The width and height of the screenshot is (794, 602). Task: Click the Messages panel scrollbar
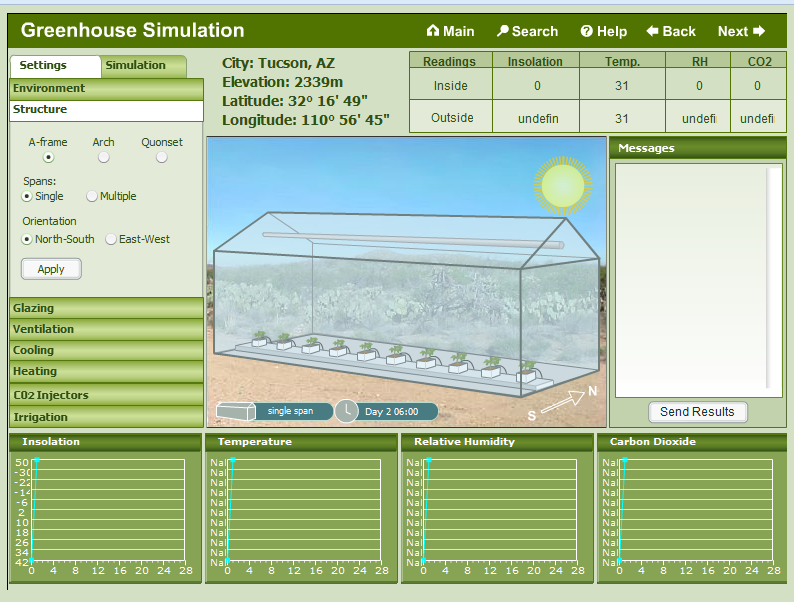(x=771, y=280)
